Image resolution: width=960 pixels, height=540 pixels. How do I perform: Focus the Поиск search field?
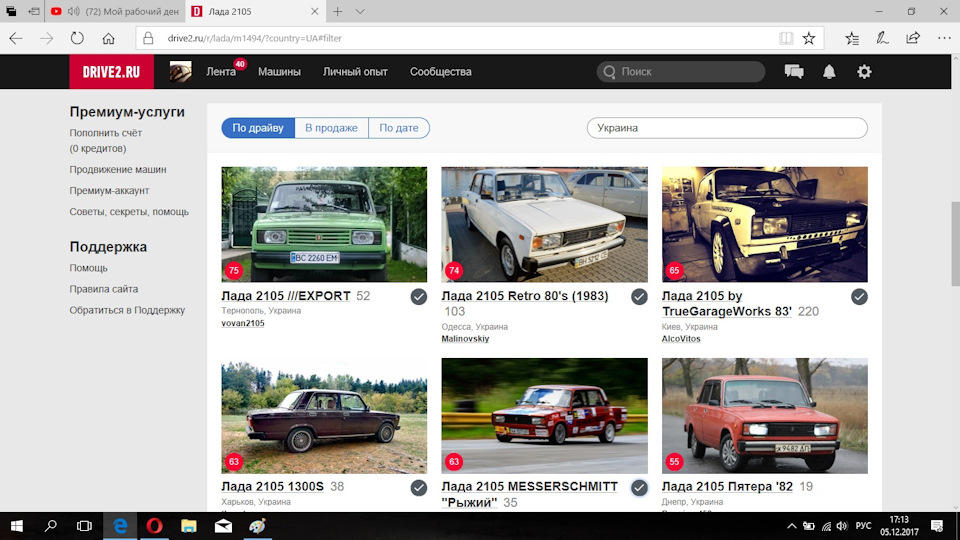point(681,72)
